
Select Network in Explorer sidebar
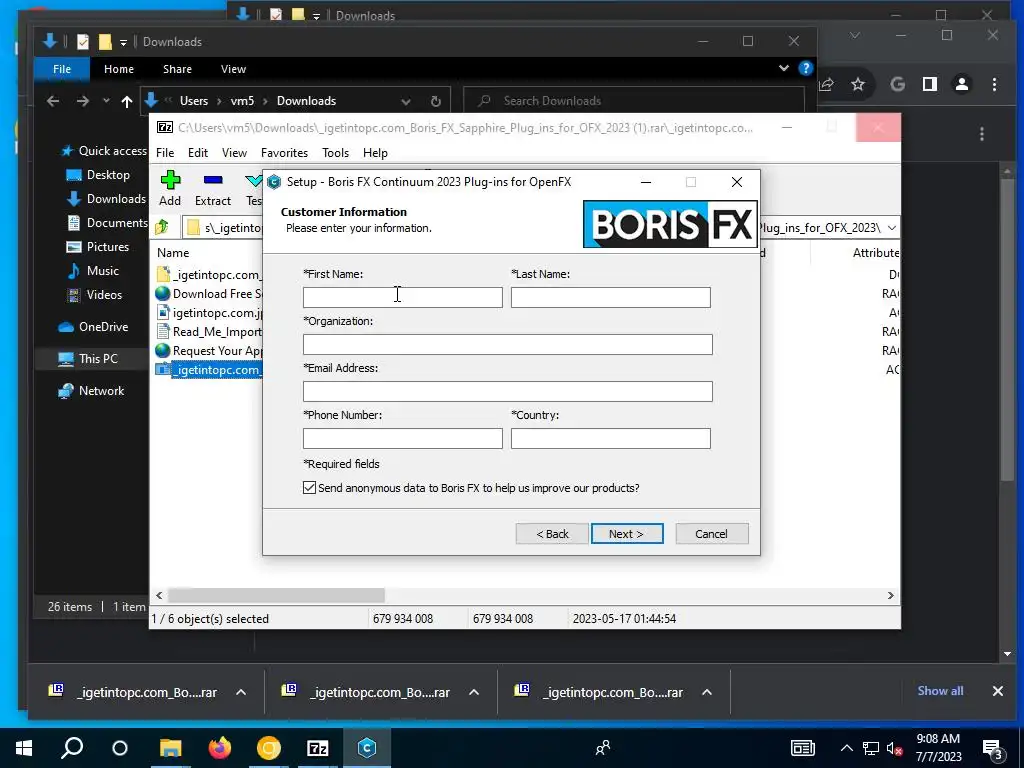91,391
